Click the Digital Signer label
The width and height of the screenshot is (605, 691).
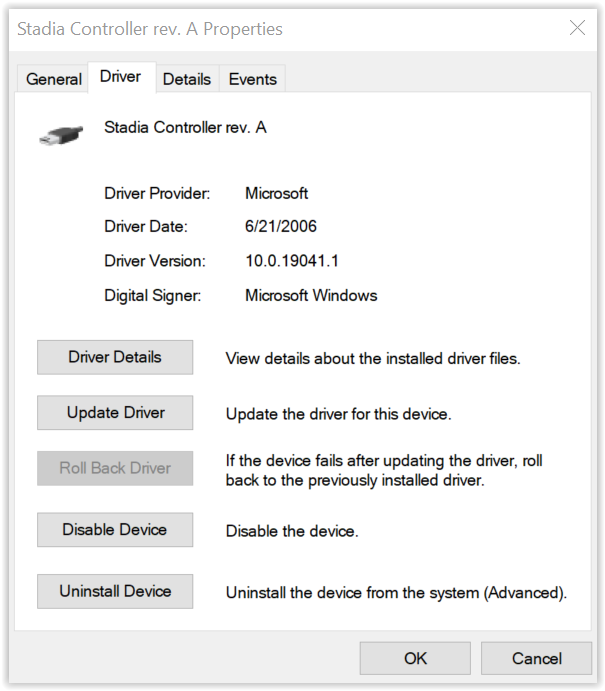click(153, 296)
